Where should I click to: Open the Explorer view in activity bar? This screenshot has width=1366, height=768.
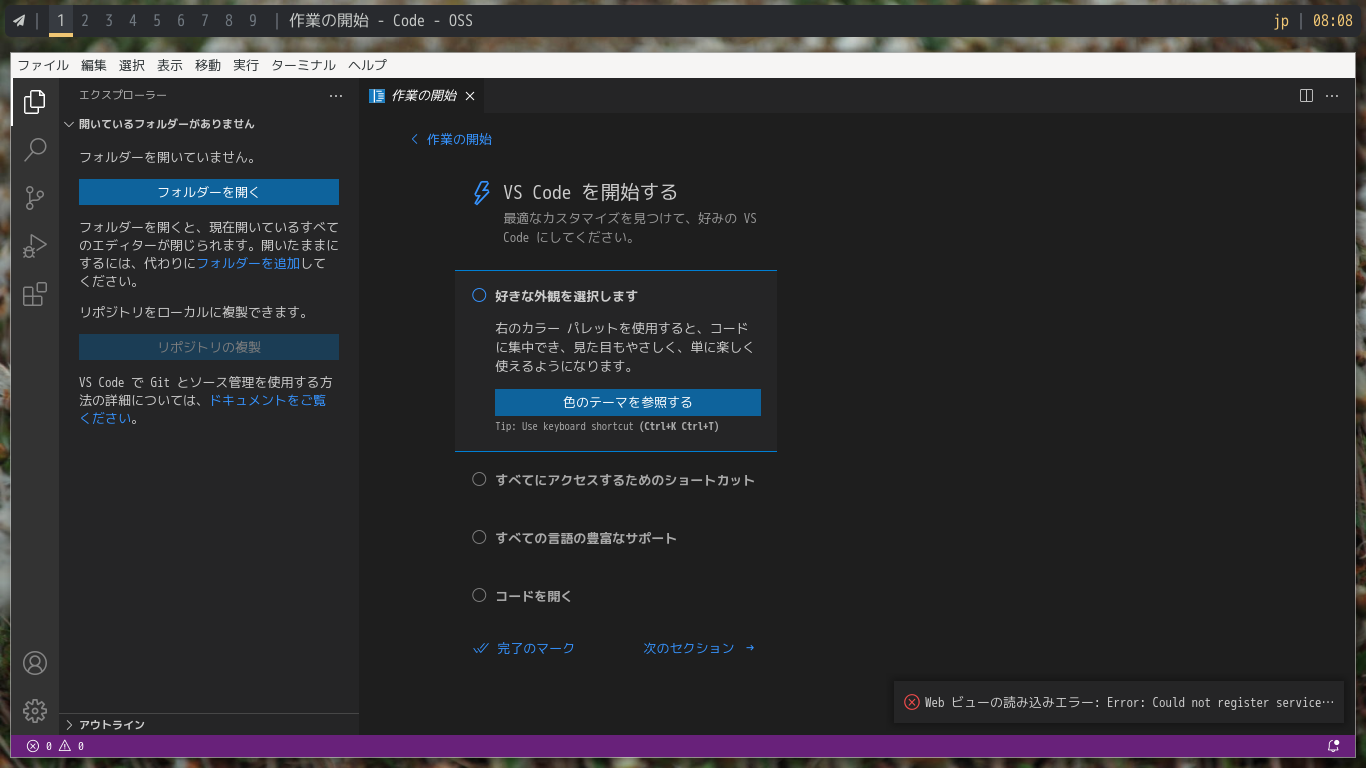pyautogui.click(x=35, y=101)
